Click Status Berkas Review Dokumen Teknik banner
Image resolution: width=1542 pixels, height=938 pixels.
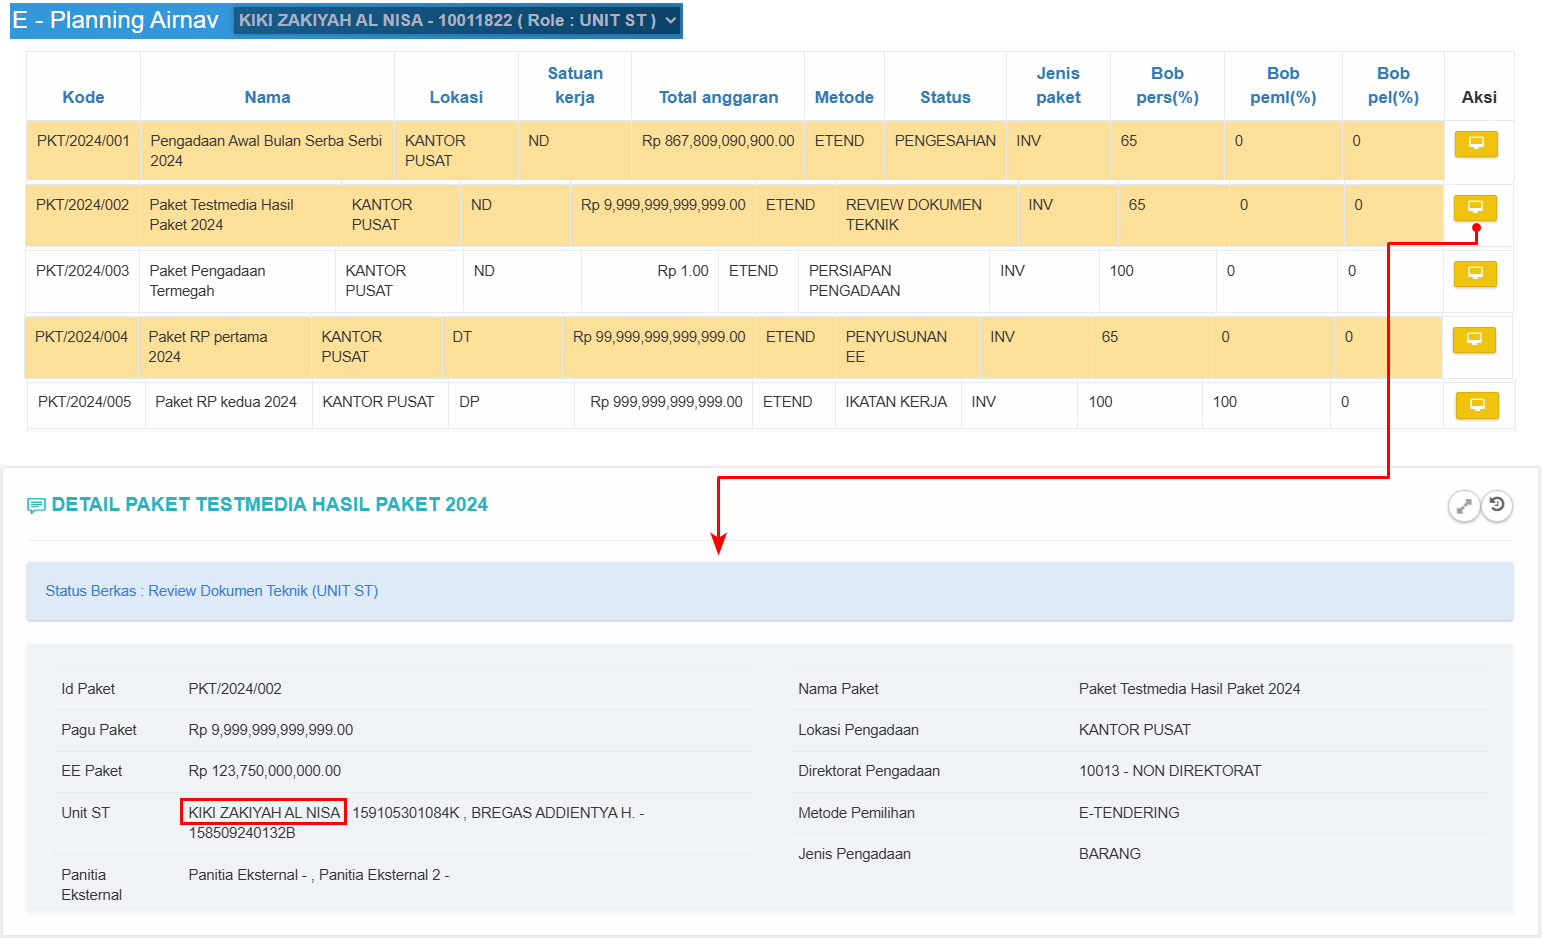[212, 591]
